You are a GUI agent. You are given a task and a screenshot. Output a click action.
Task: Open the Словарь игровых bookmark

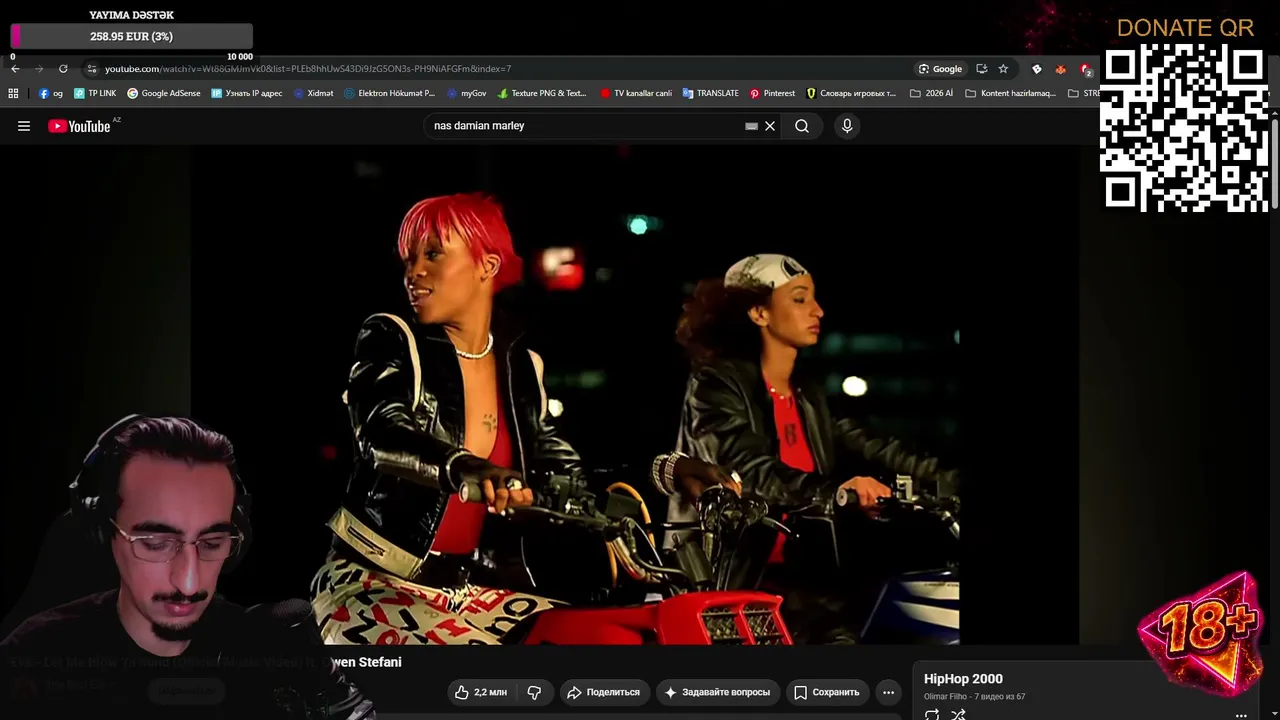pos(851,93)
